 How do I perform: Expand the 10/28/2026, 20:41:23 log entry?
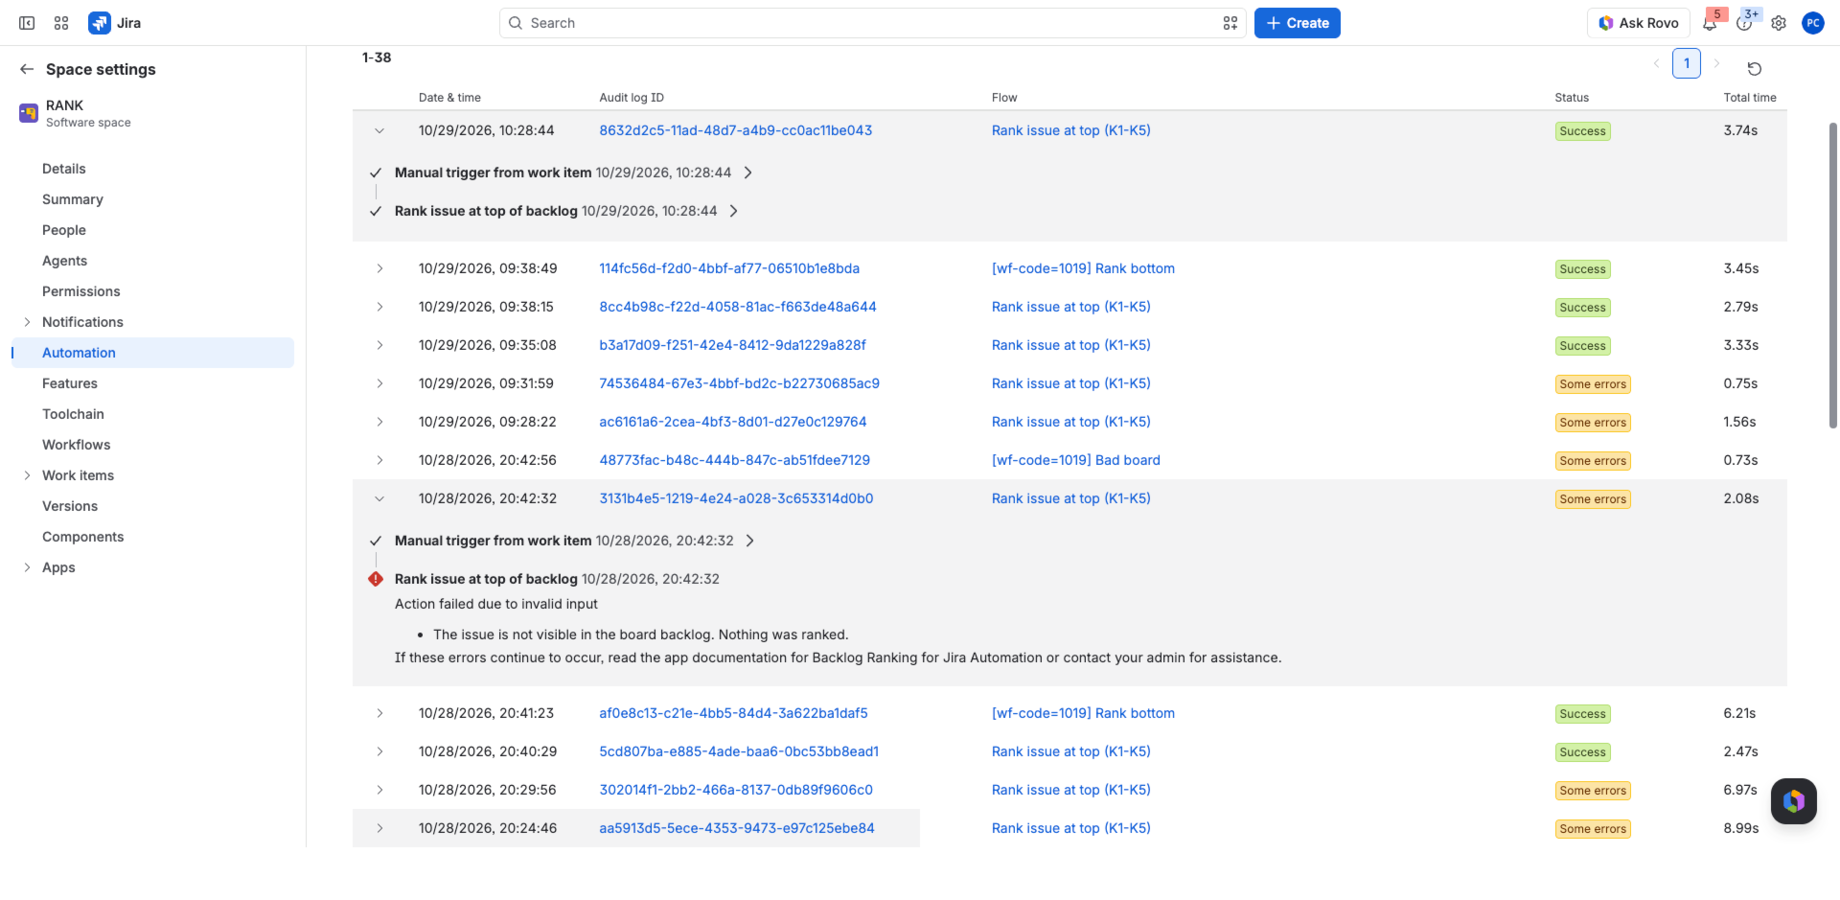coord(379,714)
